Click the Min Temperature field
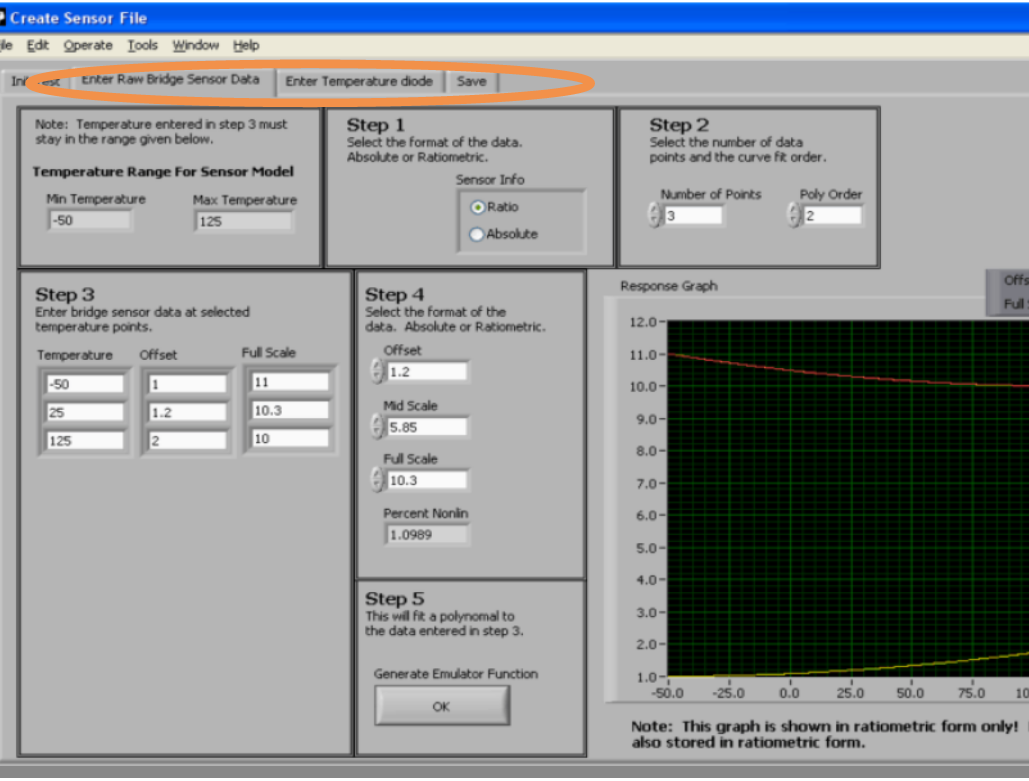Viewport: 1029px width, 781px height. point(90,221)
